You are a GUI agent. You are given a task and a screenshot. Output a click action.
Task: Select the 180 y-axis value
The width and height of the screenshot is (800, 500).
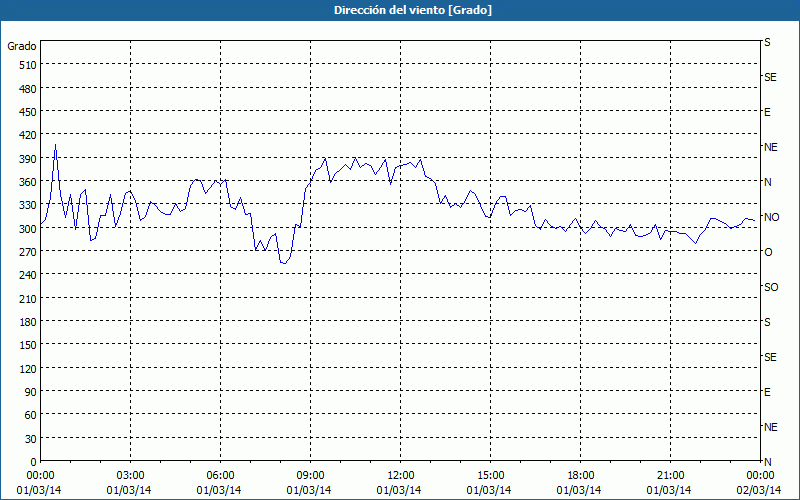[x=28, y=322]
